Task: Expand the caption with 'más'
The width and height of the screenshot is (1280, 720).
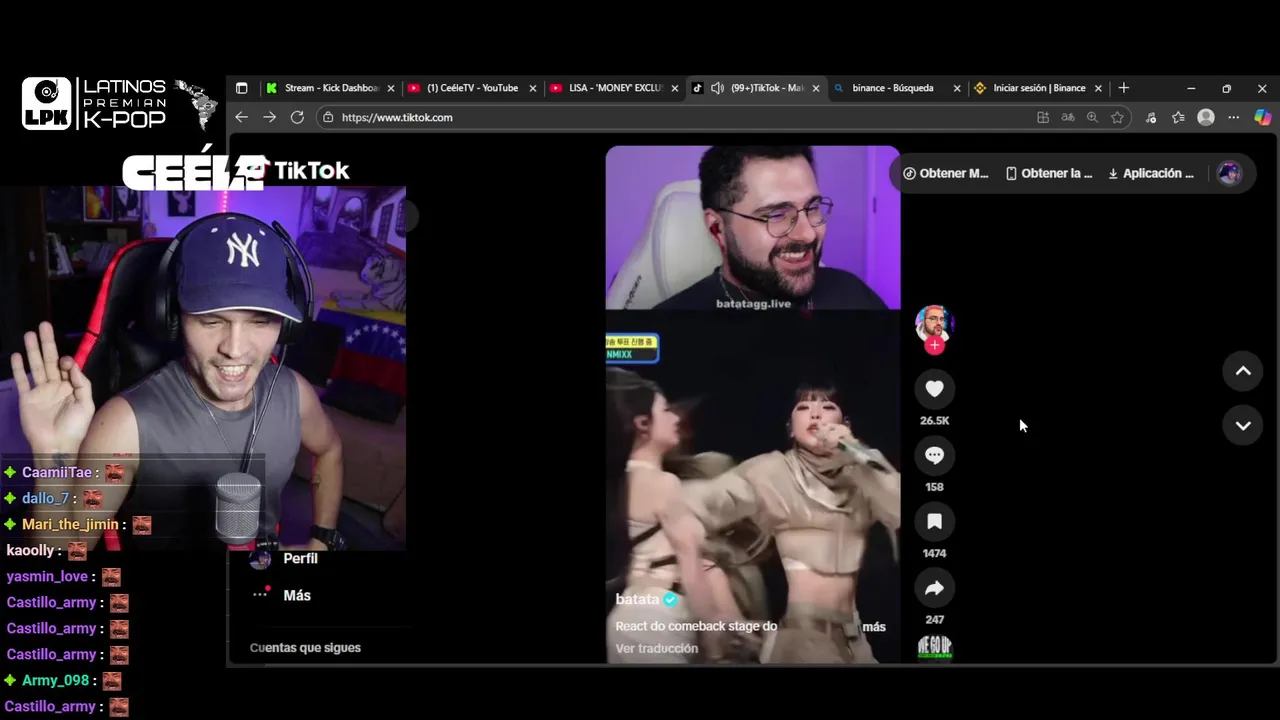Action: tap(874, 627)
